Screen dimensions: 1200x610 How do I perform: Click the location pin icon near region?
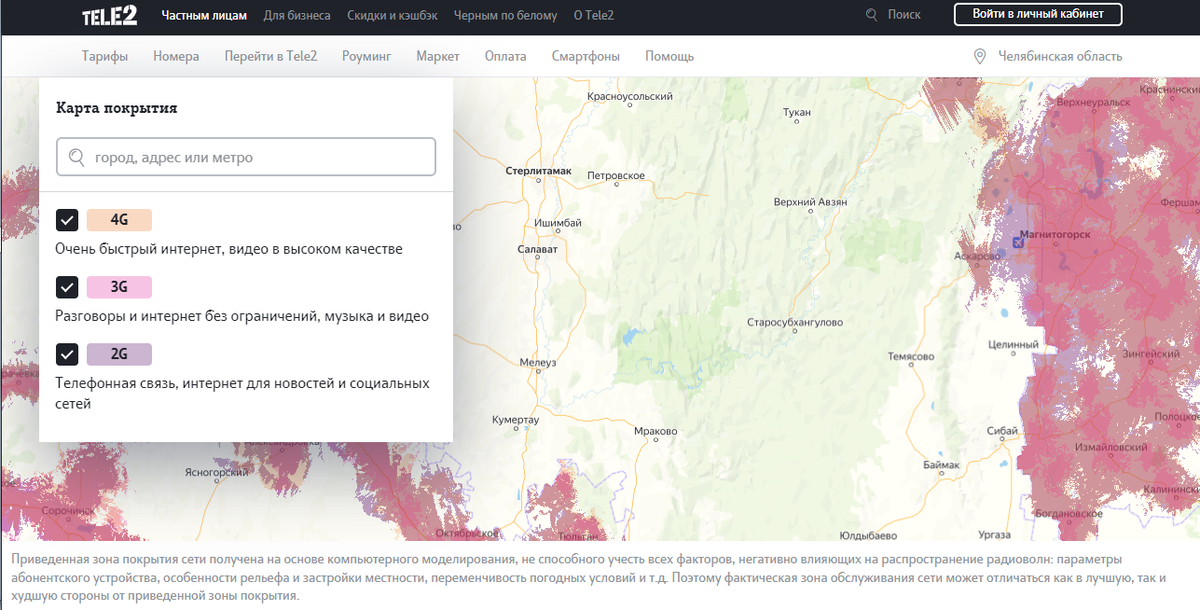[980, 56]
